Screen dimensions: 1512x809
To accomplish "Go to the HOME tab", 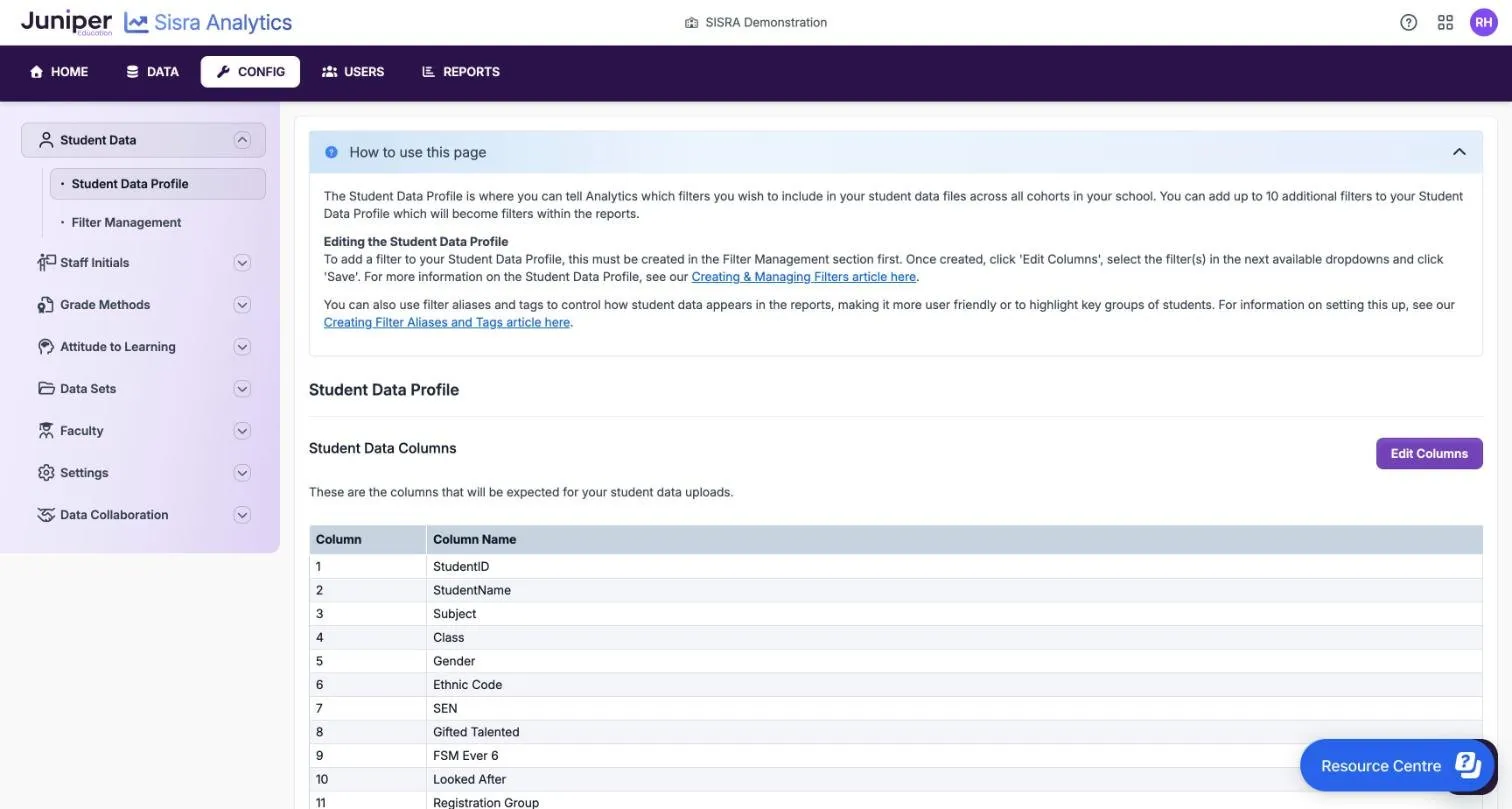I will pyautogui.click(x=59, y=72).
